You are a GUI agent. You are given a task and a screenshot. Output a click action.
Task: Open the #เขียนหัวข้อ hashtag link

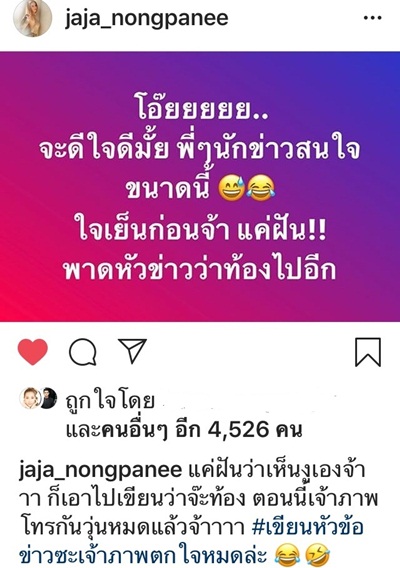[x=307, y=527]
